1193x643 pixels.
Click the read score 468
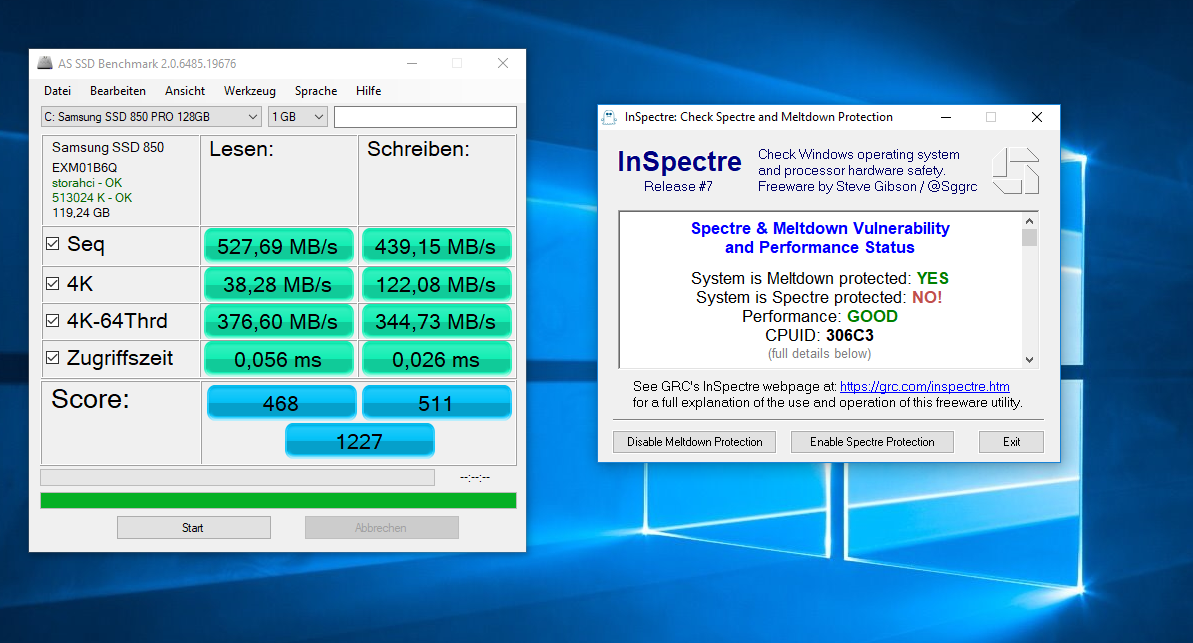pyautogui.click(x=281, y=403)
